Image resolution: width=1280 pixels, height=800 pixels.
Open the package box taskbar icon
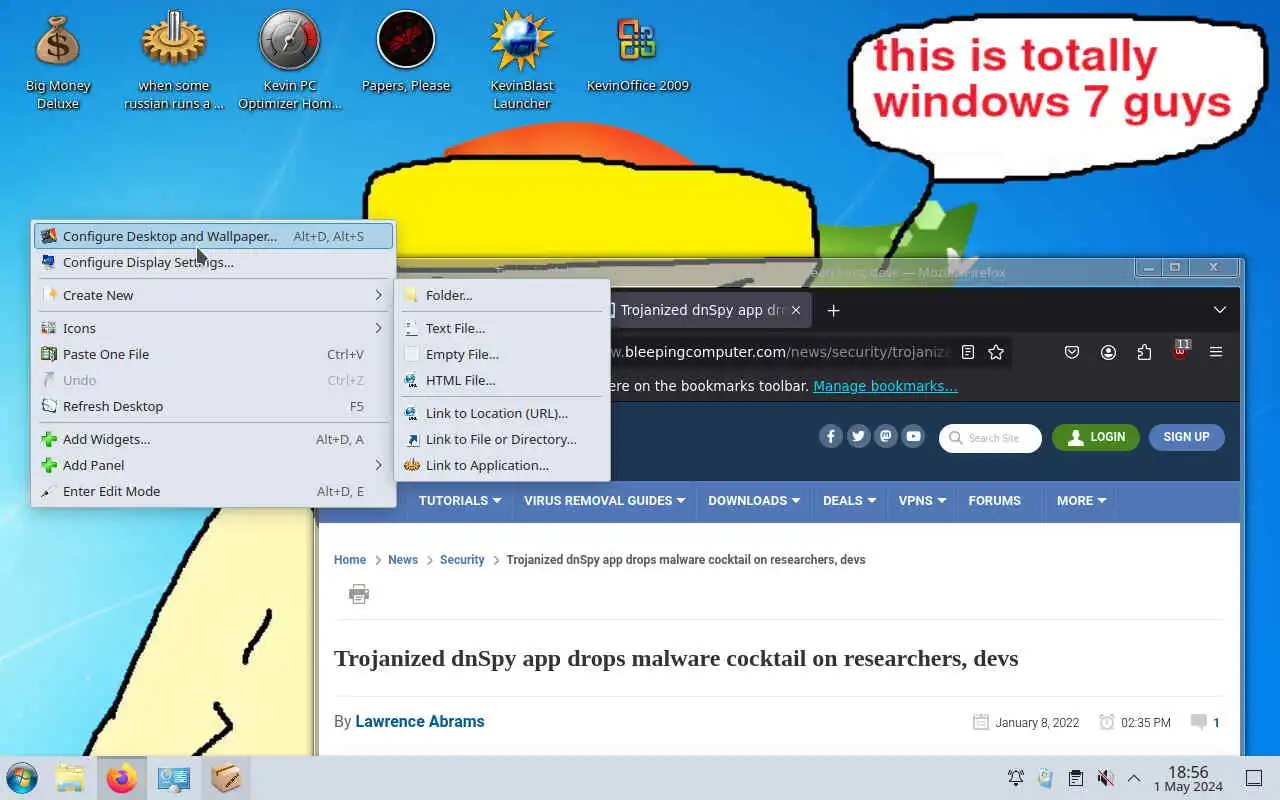point(226,778)
